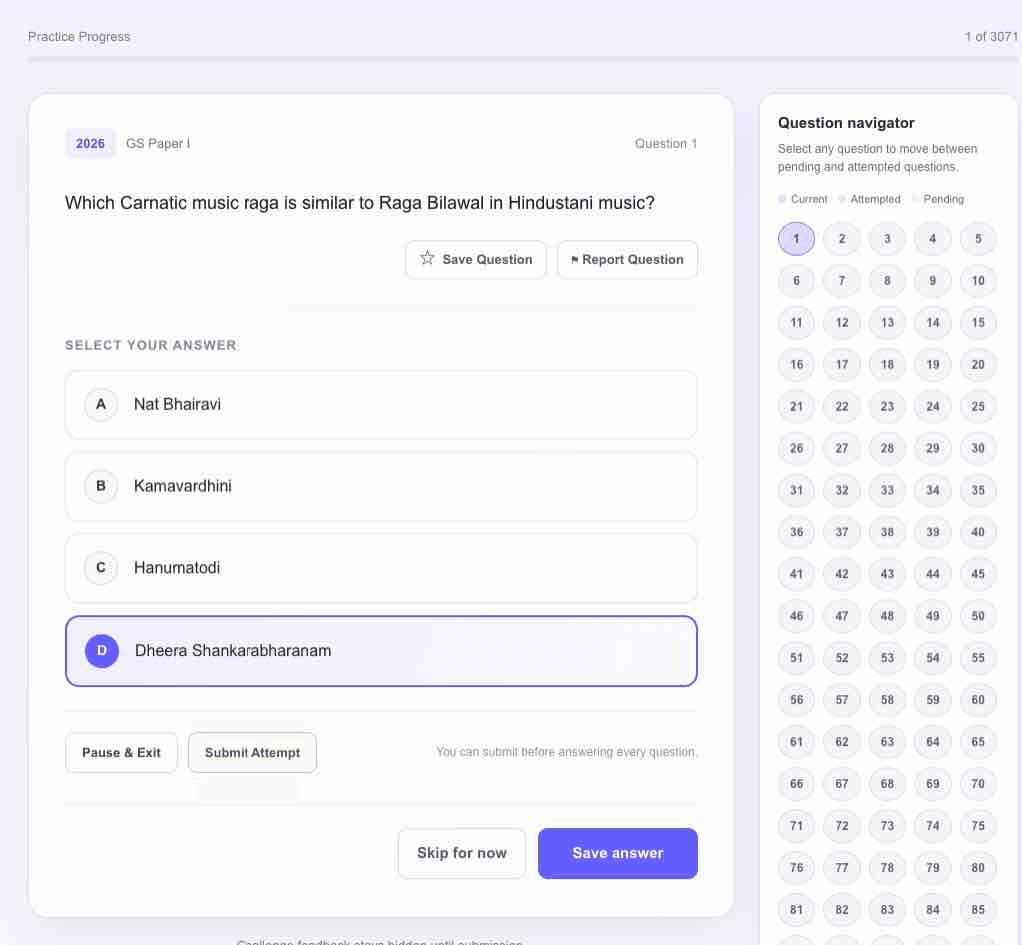This screenshot has height=945, width=1022.
Task: Select option D Dheera Shankarabharanam
Action: pos(381,650)
